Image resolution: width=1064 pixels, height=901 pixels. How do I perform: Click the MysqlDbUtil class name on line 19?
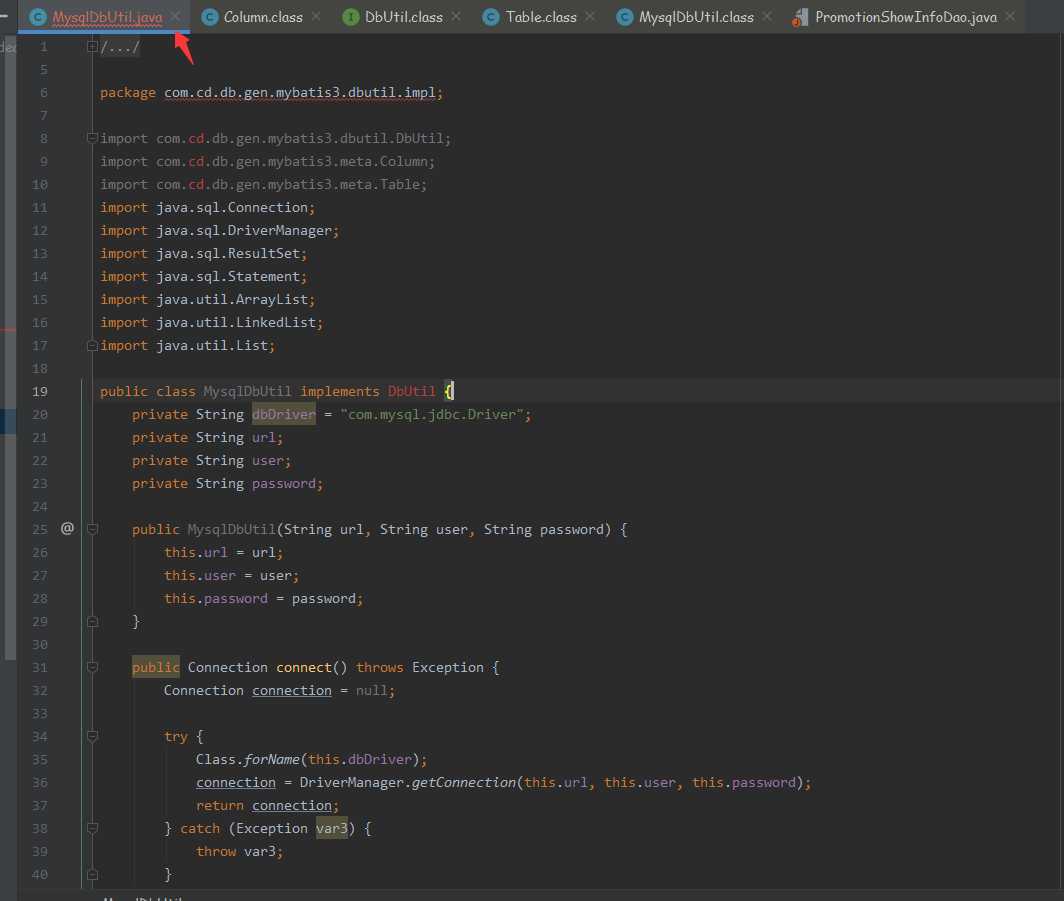pos(247,391)
